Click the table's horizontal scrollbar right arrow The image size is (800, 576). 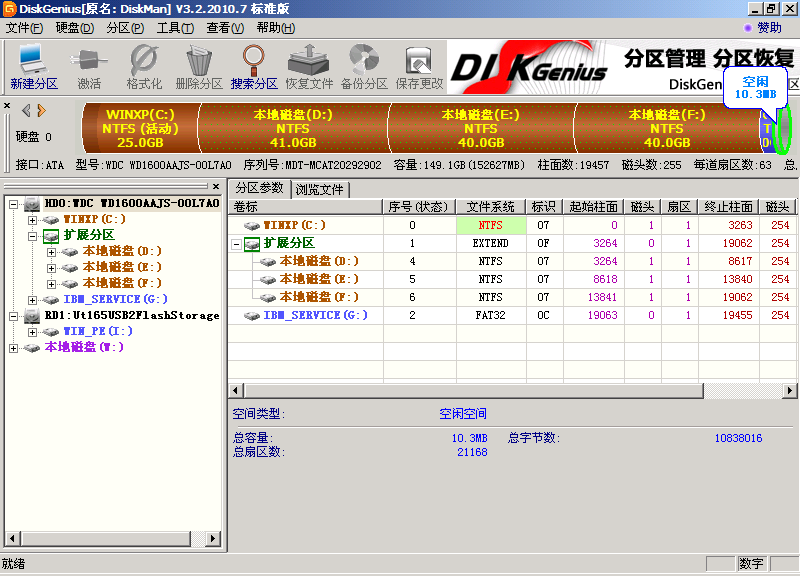coord(790,391)
